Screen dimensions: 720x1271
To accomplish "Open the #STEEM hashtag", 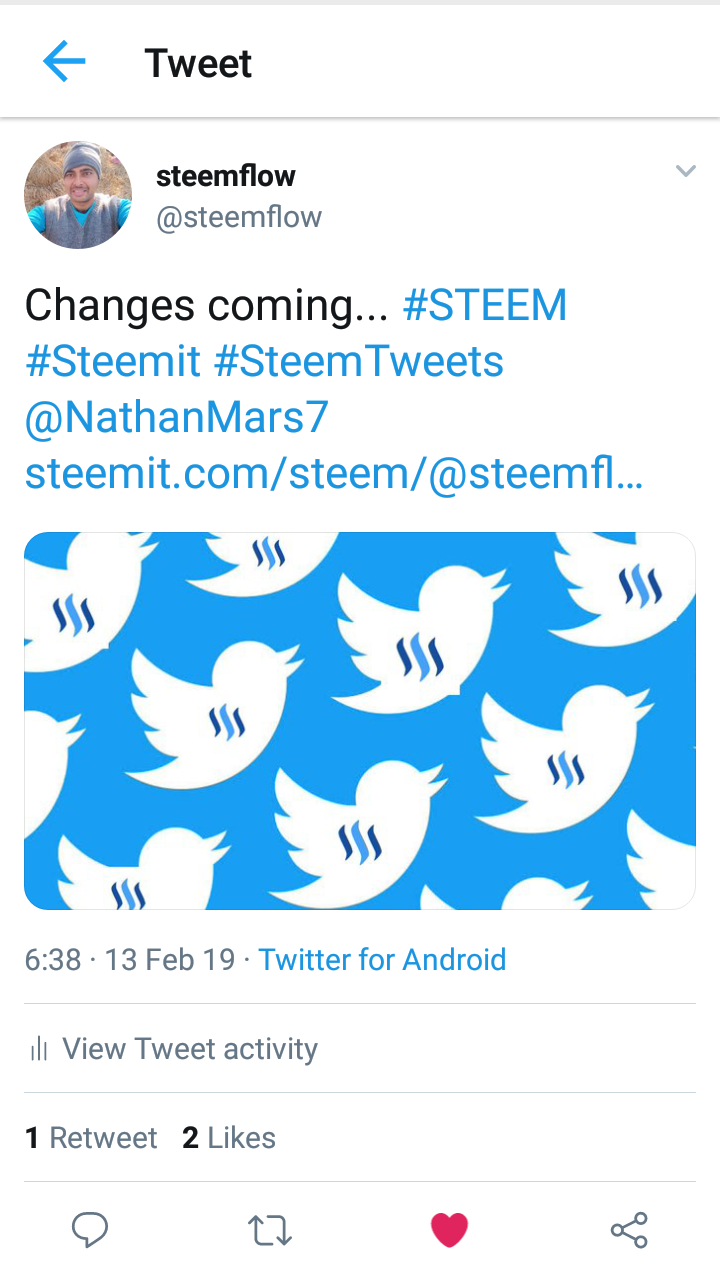I will pos(484,305).
